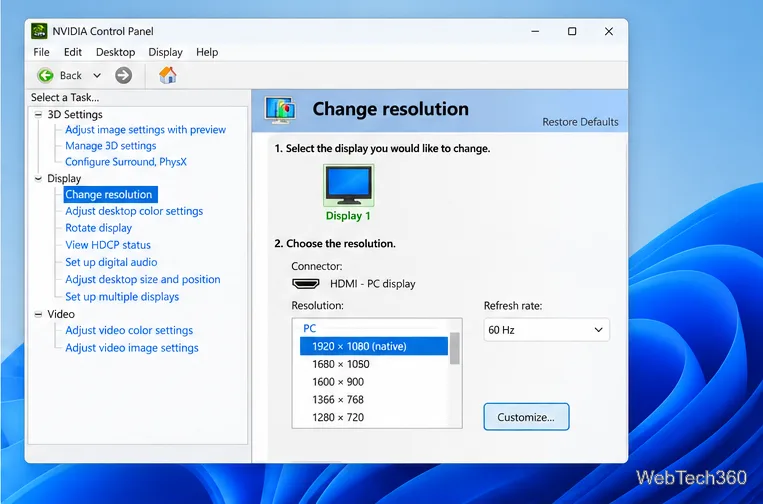This screenshot has width=763, height=504.
Task: Click the gray Forward arrow icon
Action: (x=124, y=75)
